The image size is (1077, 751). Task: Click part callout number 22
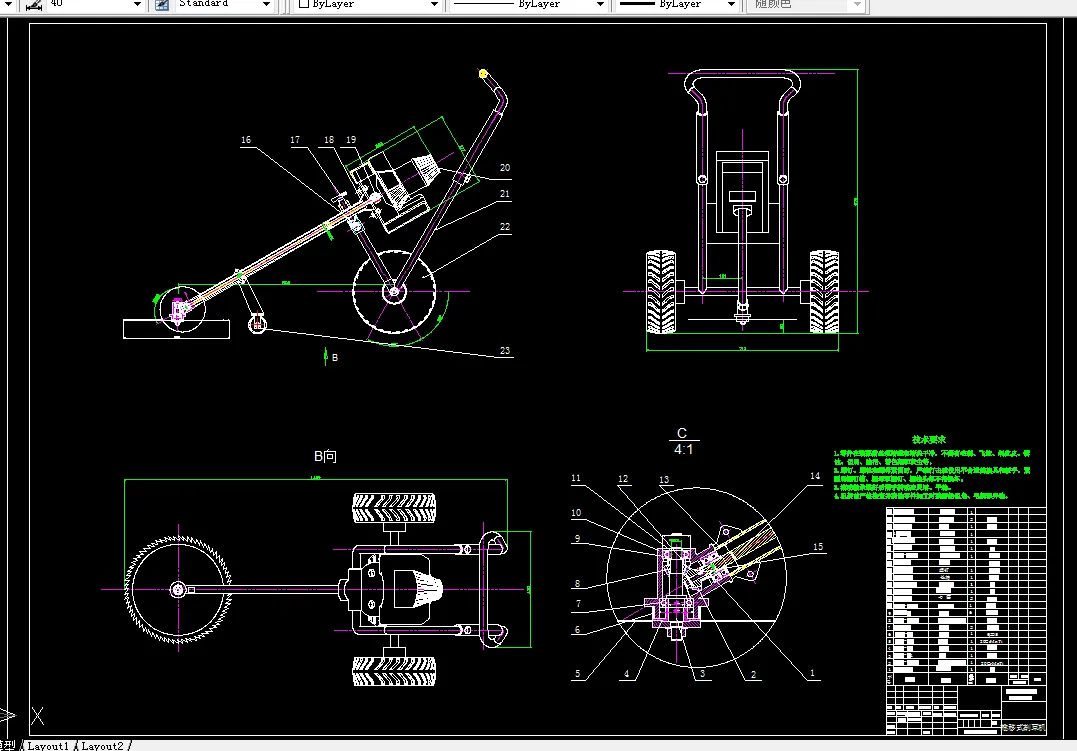pyautogui.click(x=505, y=226)
